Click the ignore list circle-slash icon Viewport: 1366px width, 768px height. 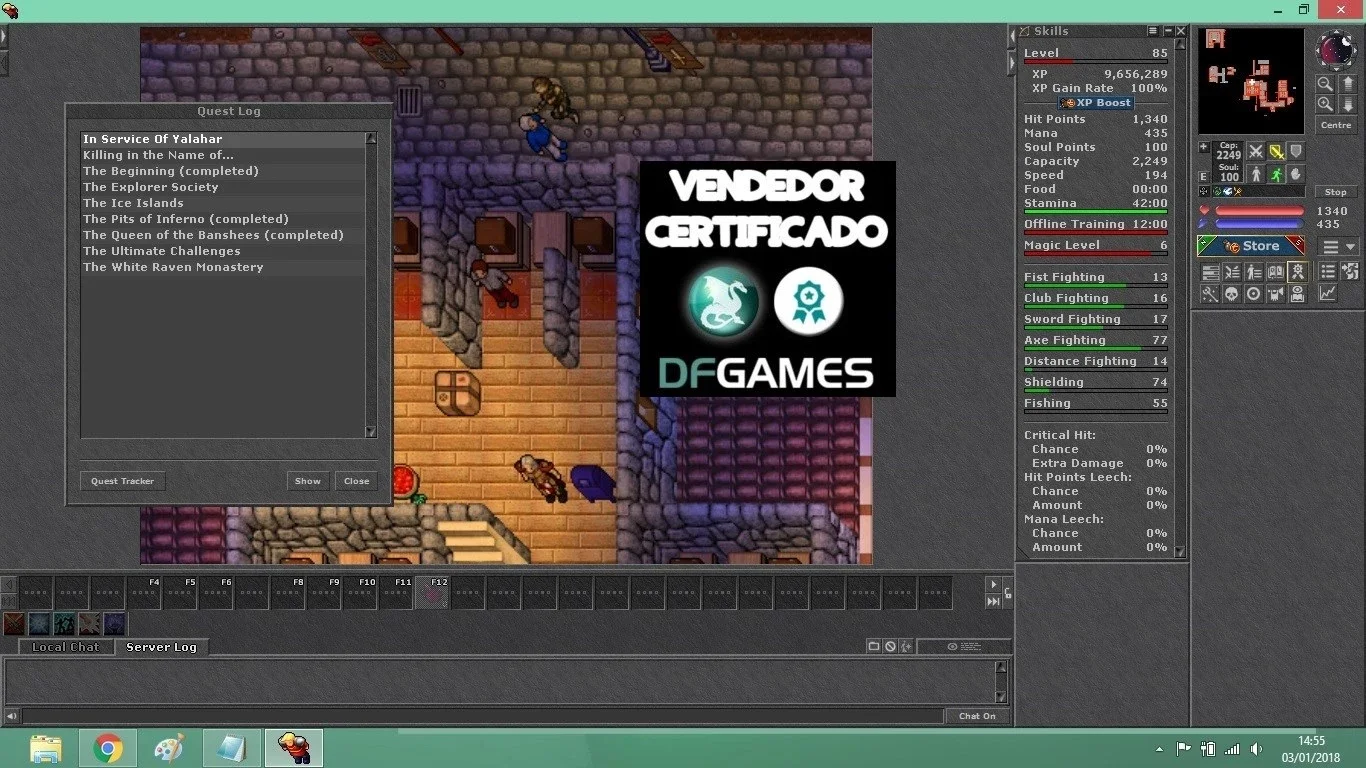tap(890, 647)
